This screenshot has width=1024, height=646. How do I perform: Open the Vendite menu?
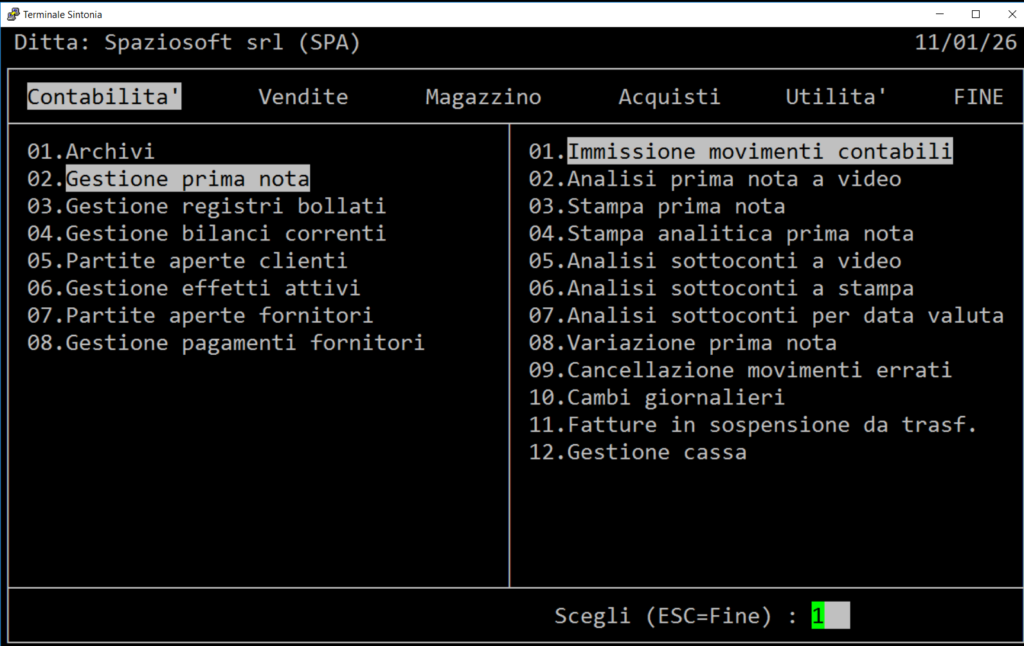[x=303, y=97]
